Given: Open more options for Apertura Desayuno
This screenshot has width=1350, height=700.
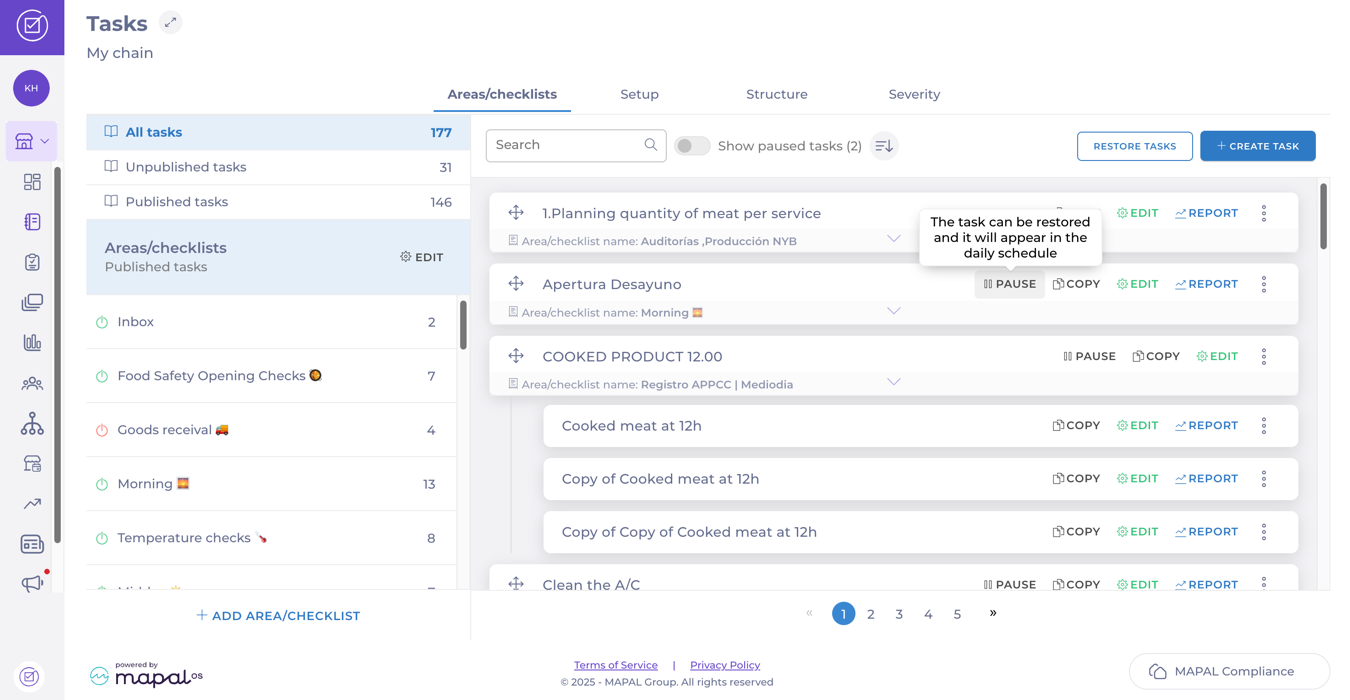Looking at the screenshot, I should pos(1264,284).
